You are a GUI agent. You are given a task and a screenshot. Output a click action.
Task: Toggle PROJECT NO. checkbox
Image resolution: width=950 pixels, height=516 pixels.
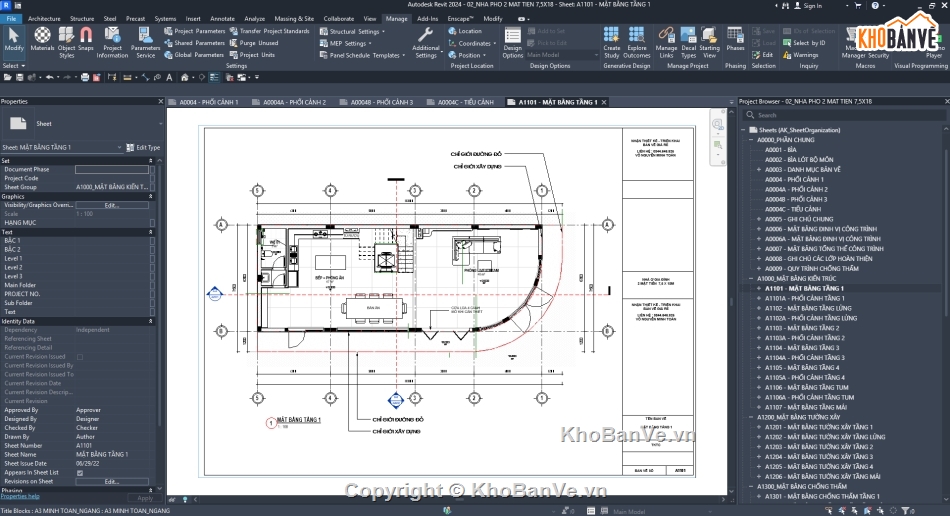(x=152, y=294)
